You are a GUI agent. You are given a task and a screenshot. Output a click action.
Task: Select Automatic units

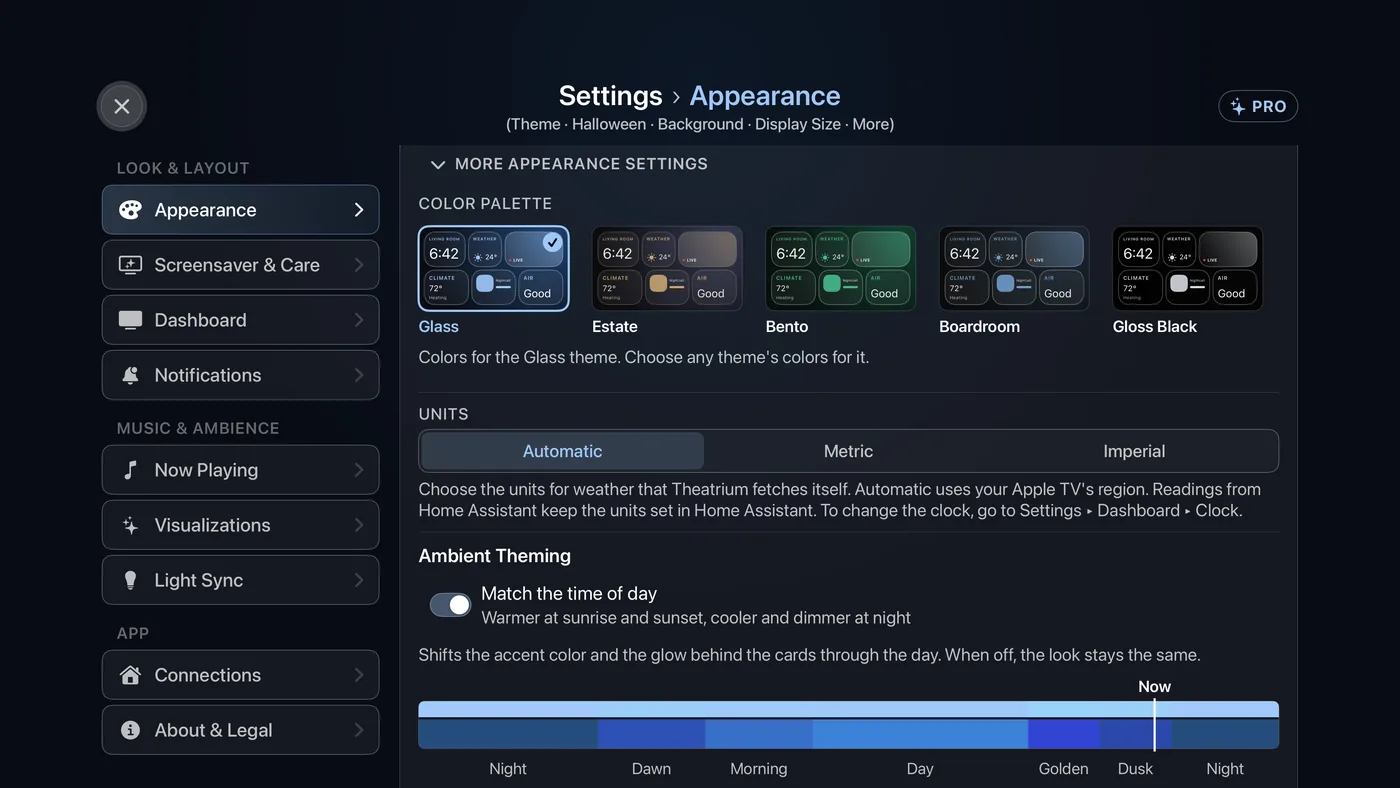pos(562,451)
